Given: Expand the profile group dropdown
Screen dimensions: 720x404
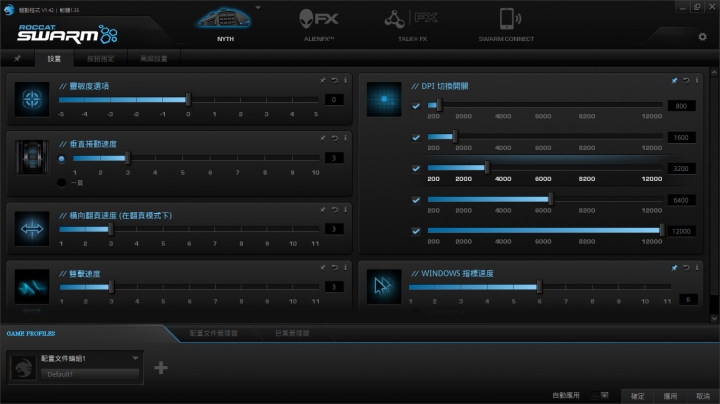Looking at the screenshot, I should point(135,358).
